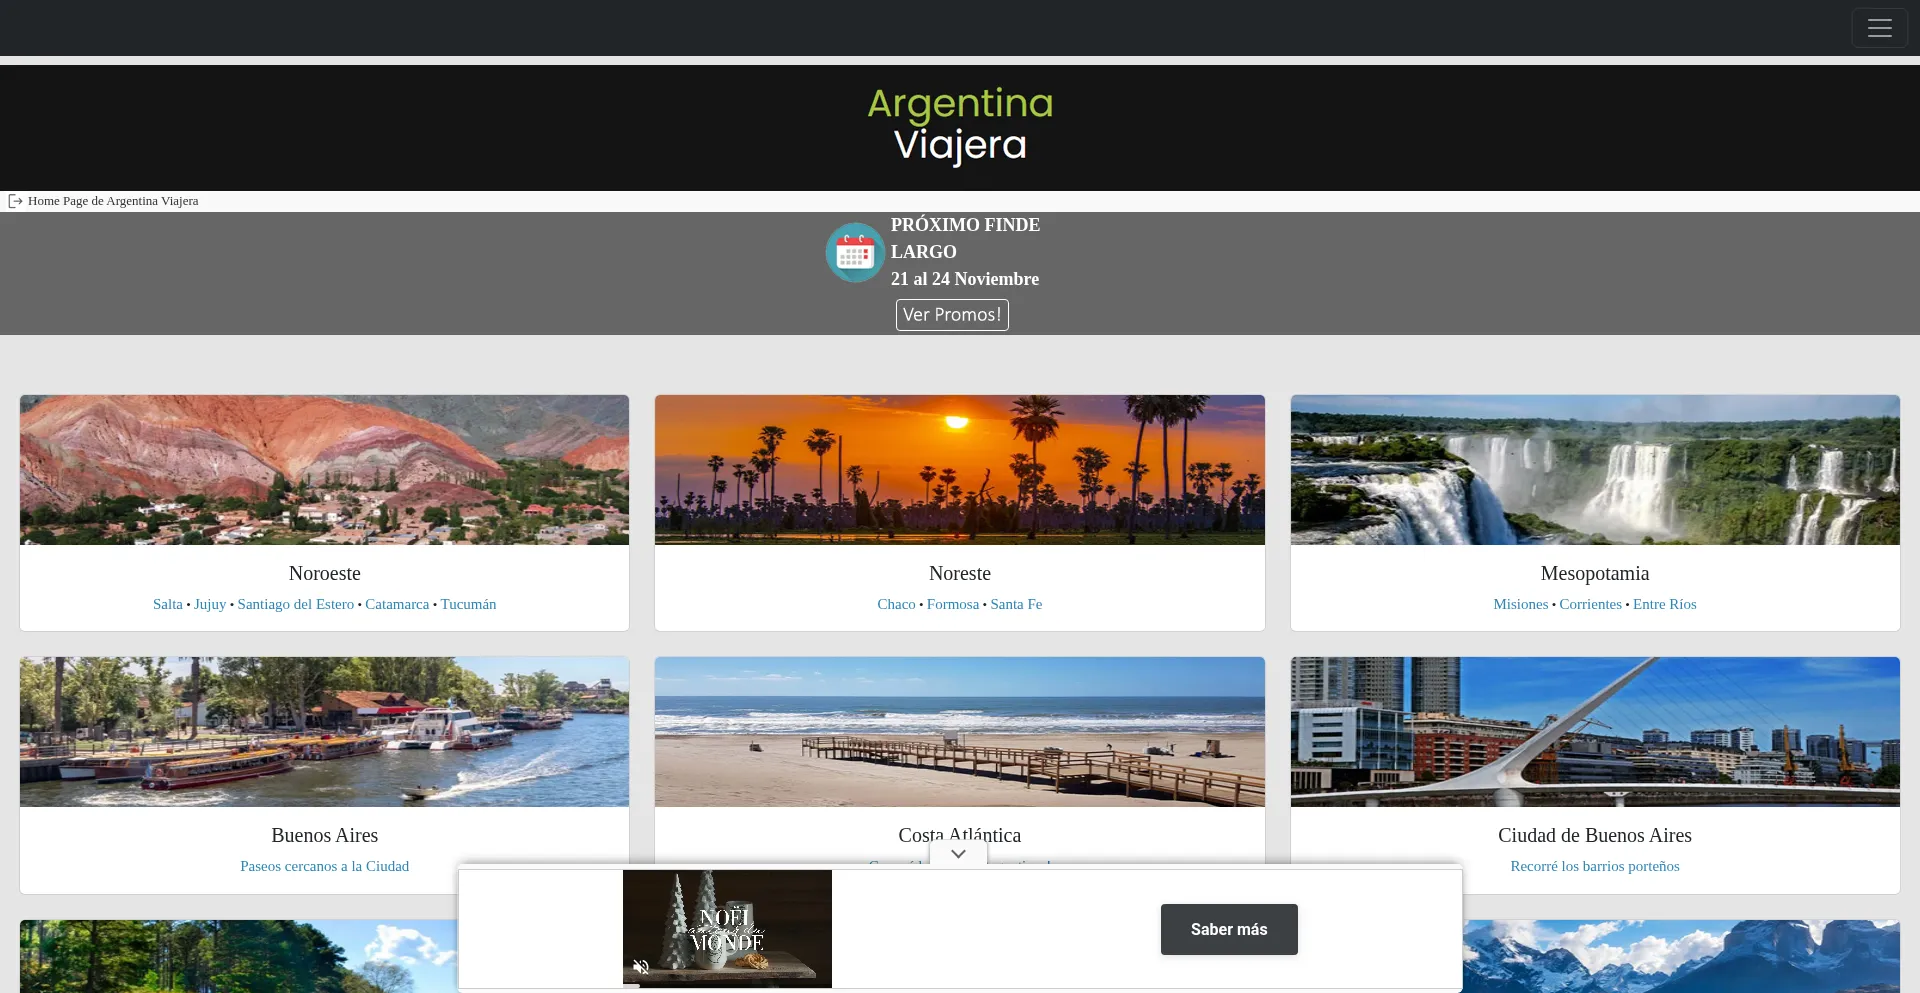Open the hamburger navigation menu
The width and height of the screenshot is (1920, 993).
point(1879,28)
